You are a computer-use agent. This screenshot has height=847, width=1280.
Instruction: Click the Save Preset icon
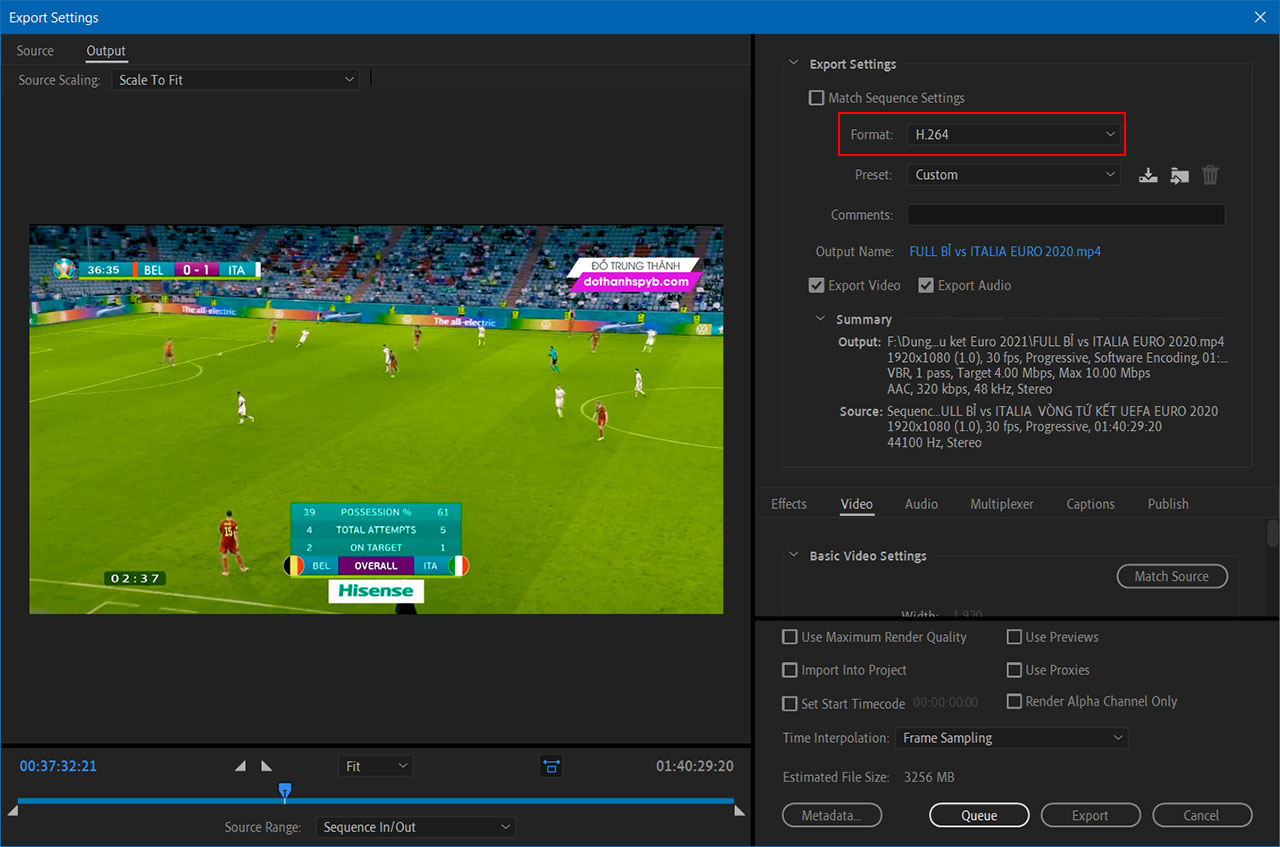click(1148, 176)
